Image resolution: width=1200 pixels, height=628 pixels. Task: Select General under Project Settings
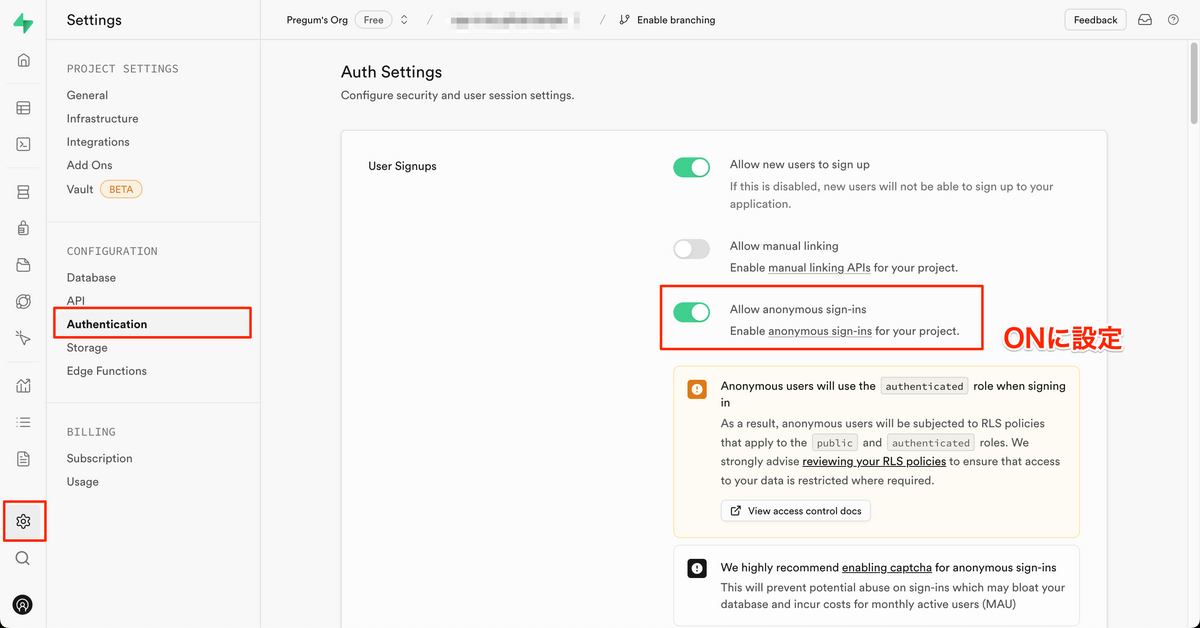(87, 94)
